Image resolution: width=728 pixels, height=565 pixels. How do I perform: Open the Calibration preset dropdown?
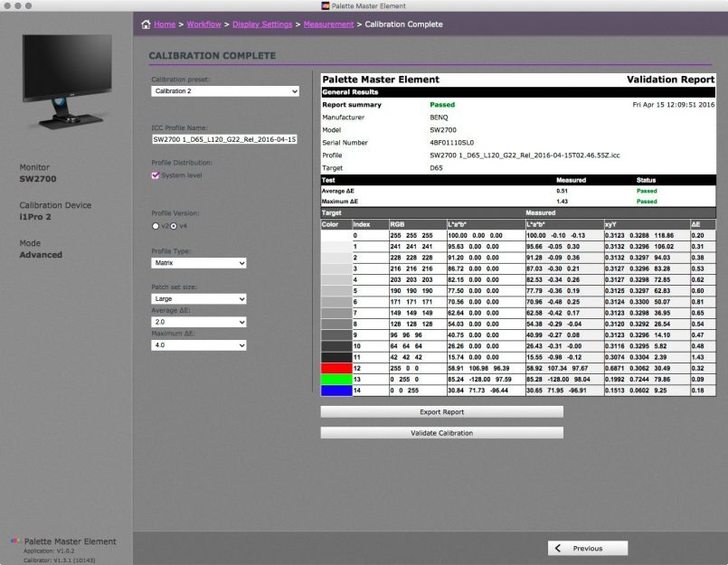click(x=225, y=91)
